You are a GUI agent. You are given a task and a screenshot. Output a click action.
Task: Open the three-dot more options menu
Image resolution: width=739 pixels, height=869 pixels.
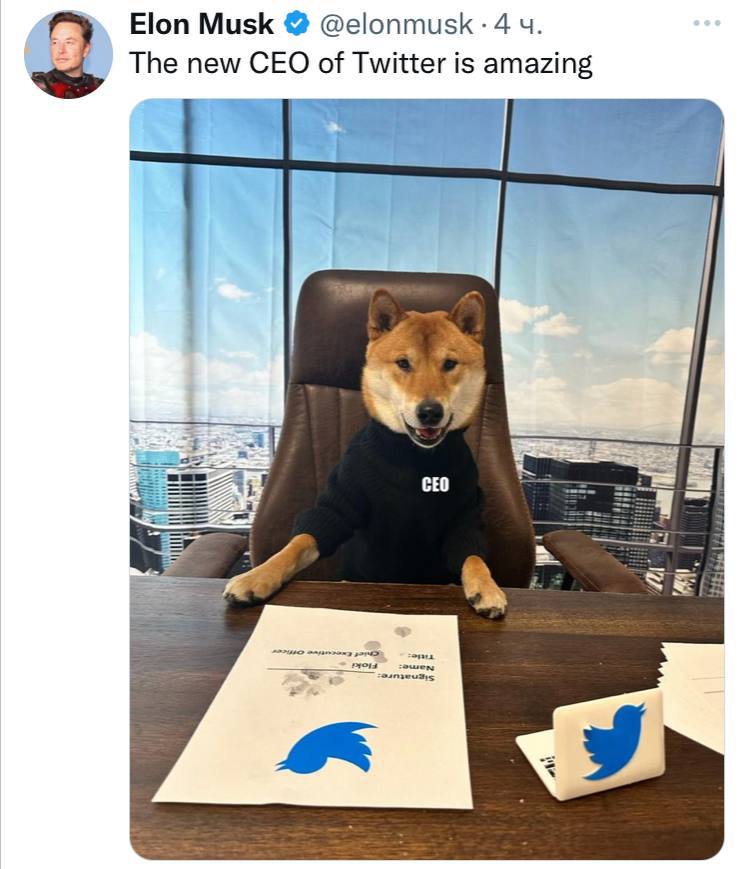click(x=707, y=23)
